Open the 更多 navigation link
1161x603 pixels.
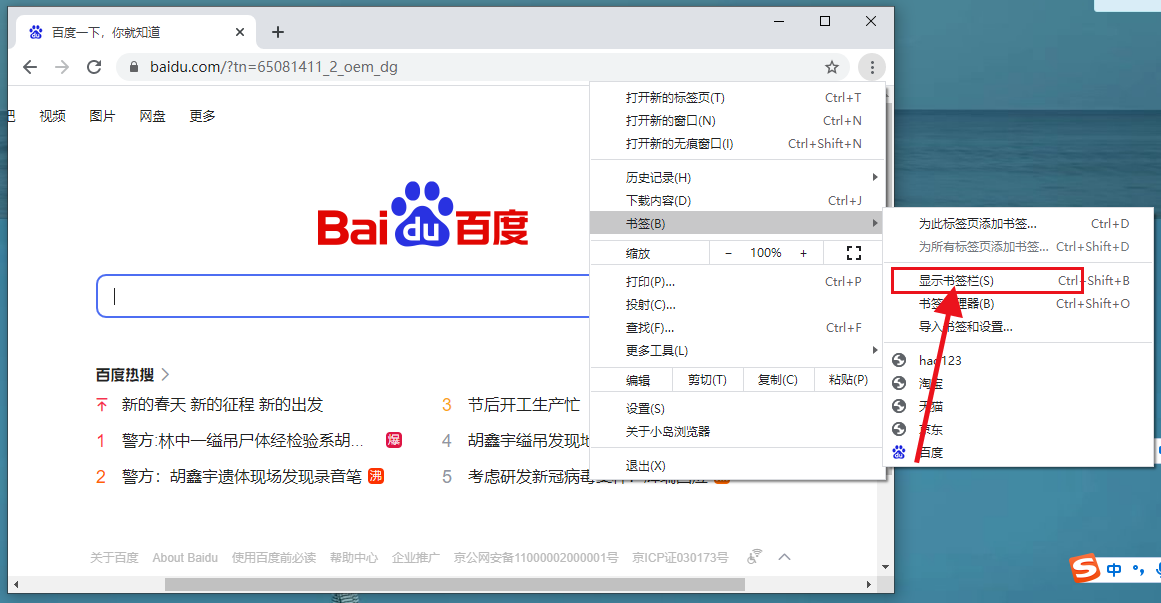tap(202, 116)
